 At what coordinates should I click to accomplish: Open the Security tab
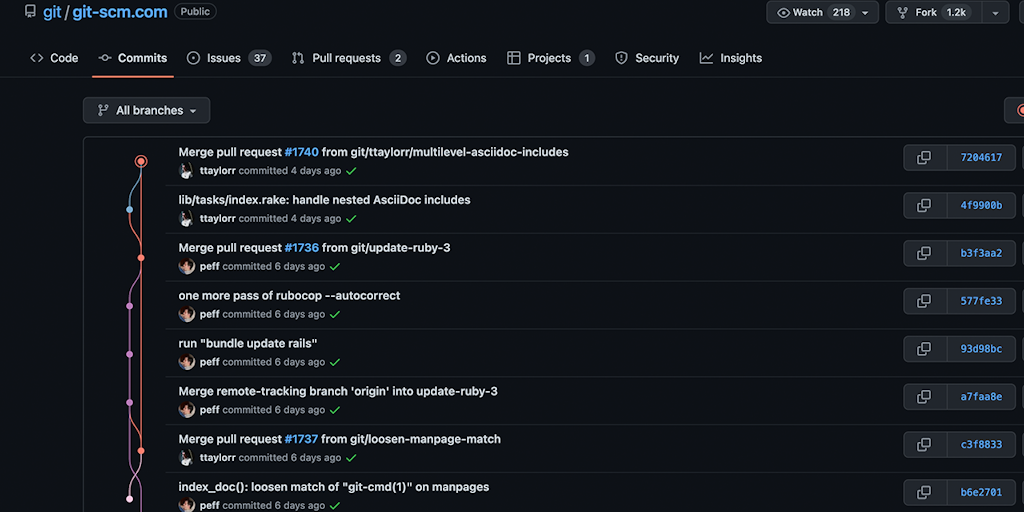[647, 58]
